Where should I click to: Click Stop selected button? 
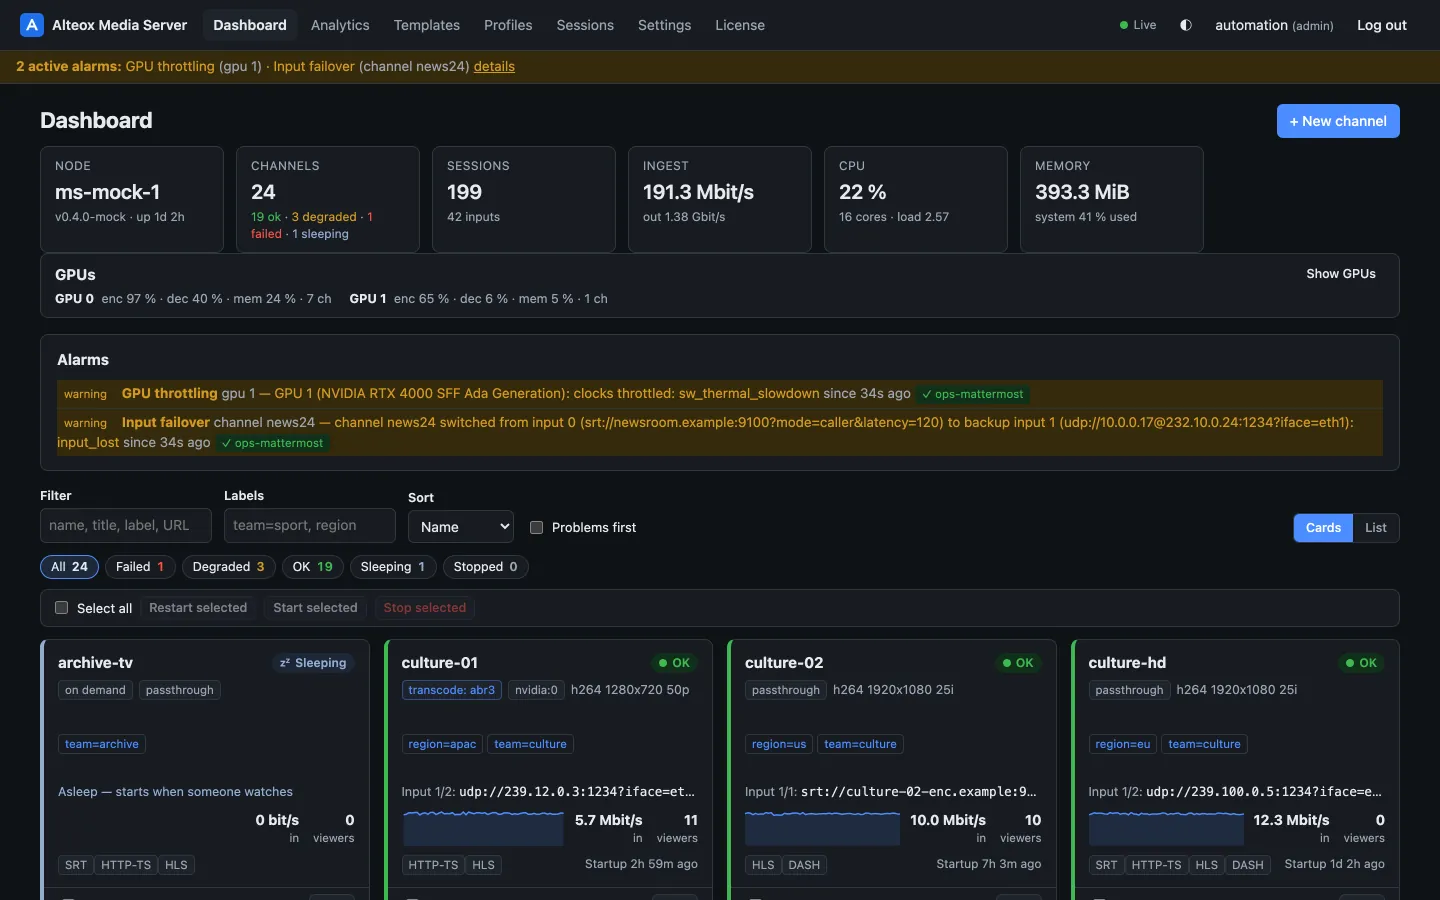(425, 608)
